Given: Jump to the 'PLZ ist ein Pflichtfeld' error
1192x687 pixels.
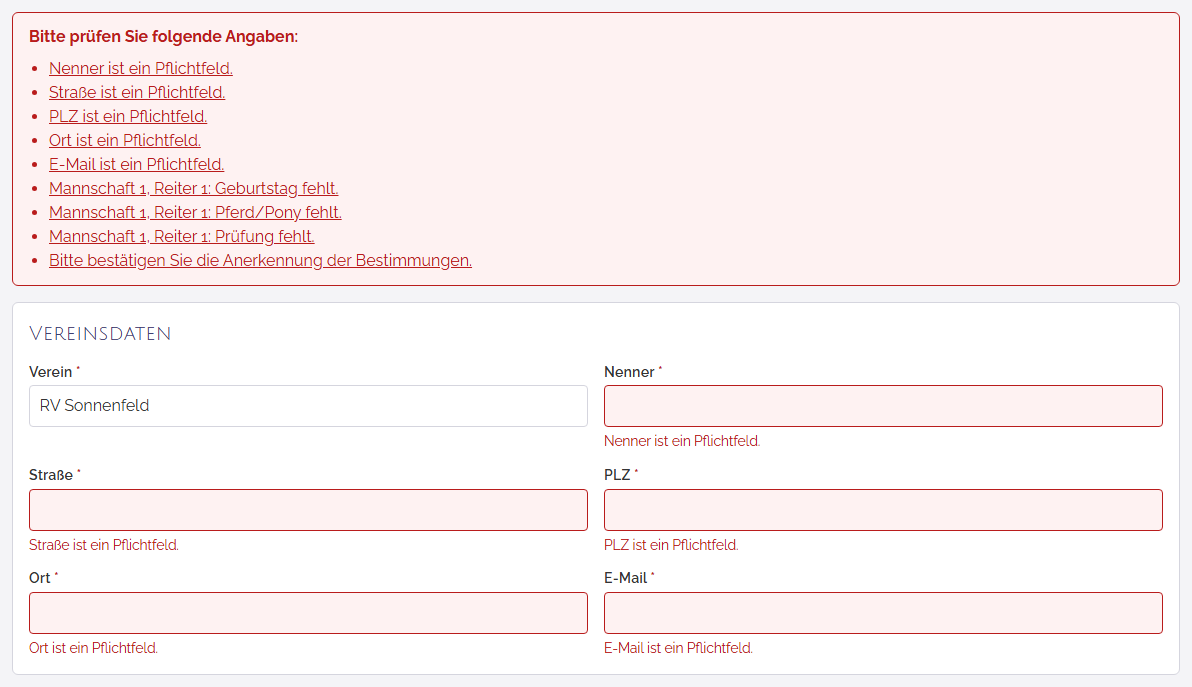Looking at the screenshot, I should (x=128, y=116).
